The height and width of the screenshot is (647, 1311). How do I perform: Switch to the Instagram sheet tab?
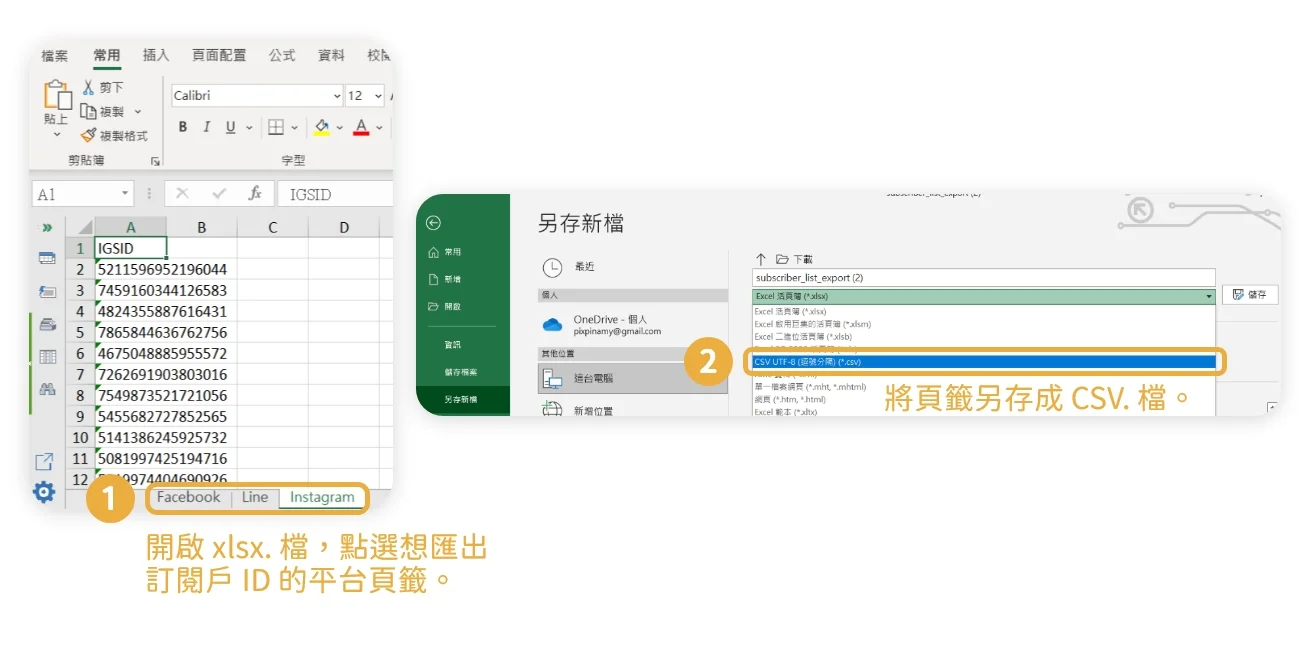pos(322,497)
